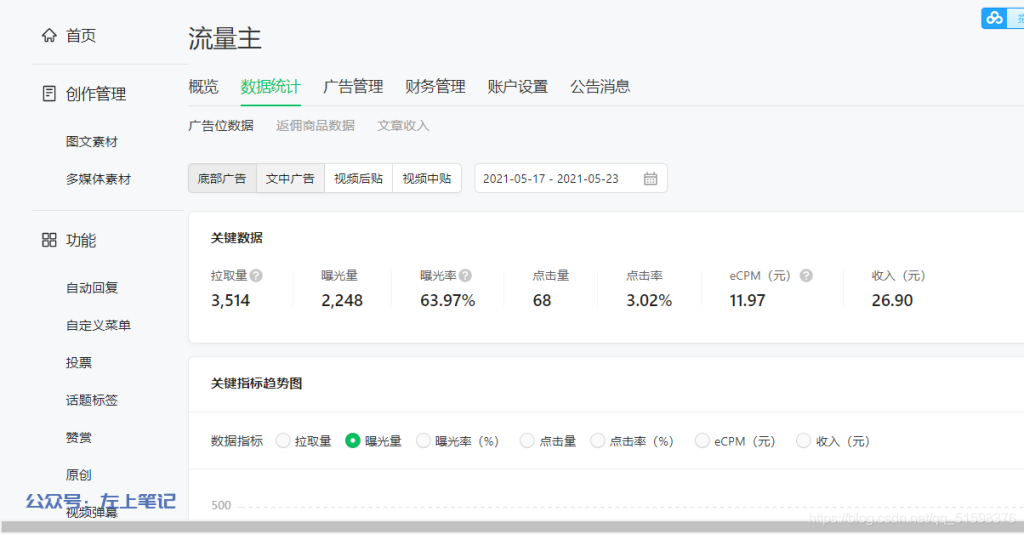The width and height of the screenshot is (1024, 534).
Task: Select the 返佣商品数据 sub-tab
Action: pyautogui.click(x=315, y=125)
